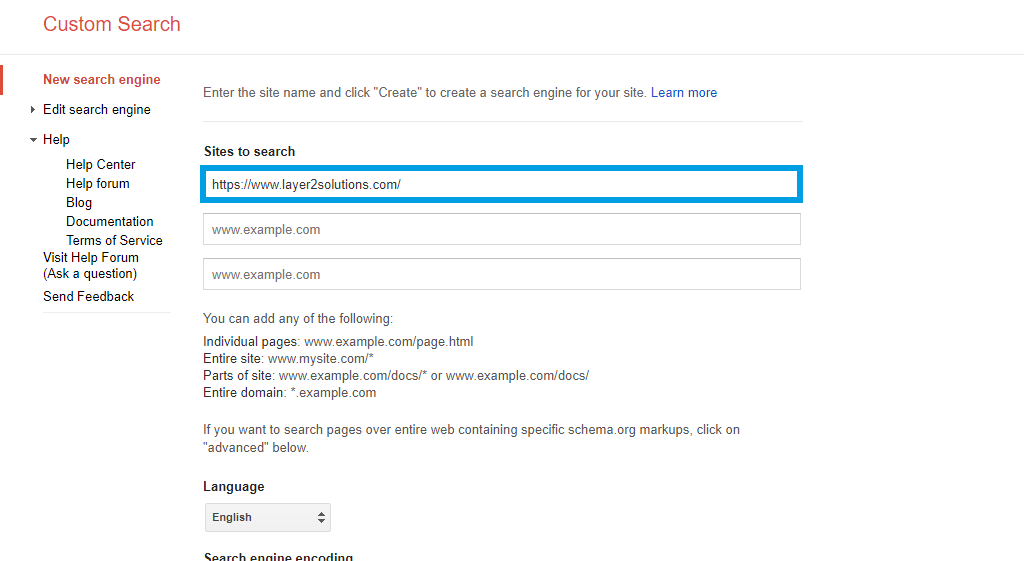This screenshot has width=1024, height=561.
Task: View the Documentation page
Action: click(109, 222)
